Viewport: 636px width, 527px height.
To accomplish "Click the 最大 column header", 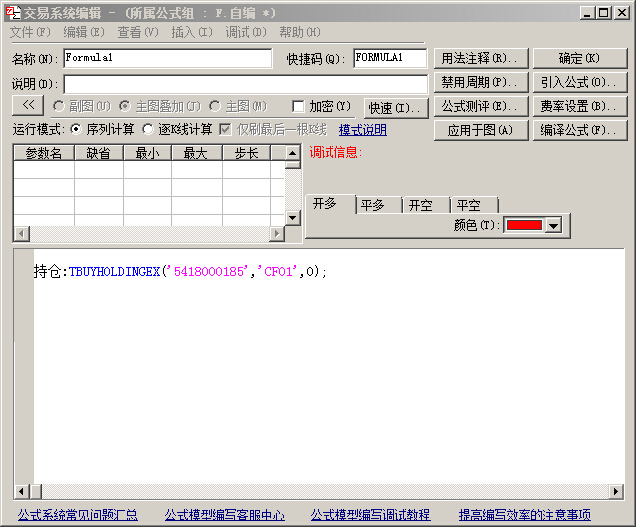I will tap(196, 153).
